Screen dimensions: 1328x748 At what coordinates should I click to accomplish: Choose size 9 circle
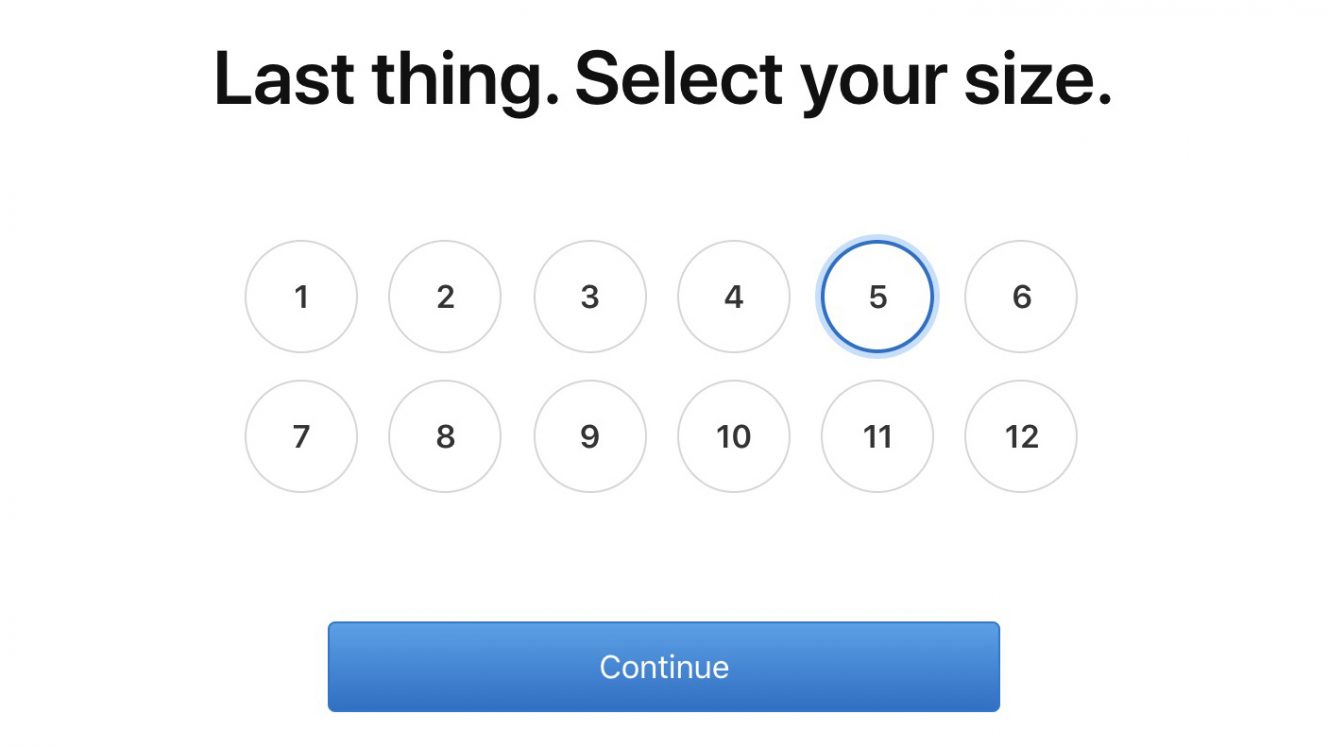[590, 436]
